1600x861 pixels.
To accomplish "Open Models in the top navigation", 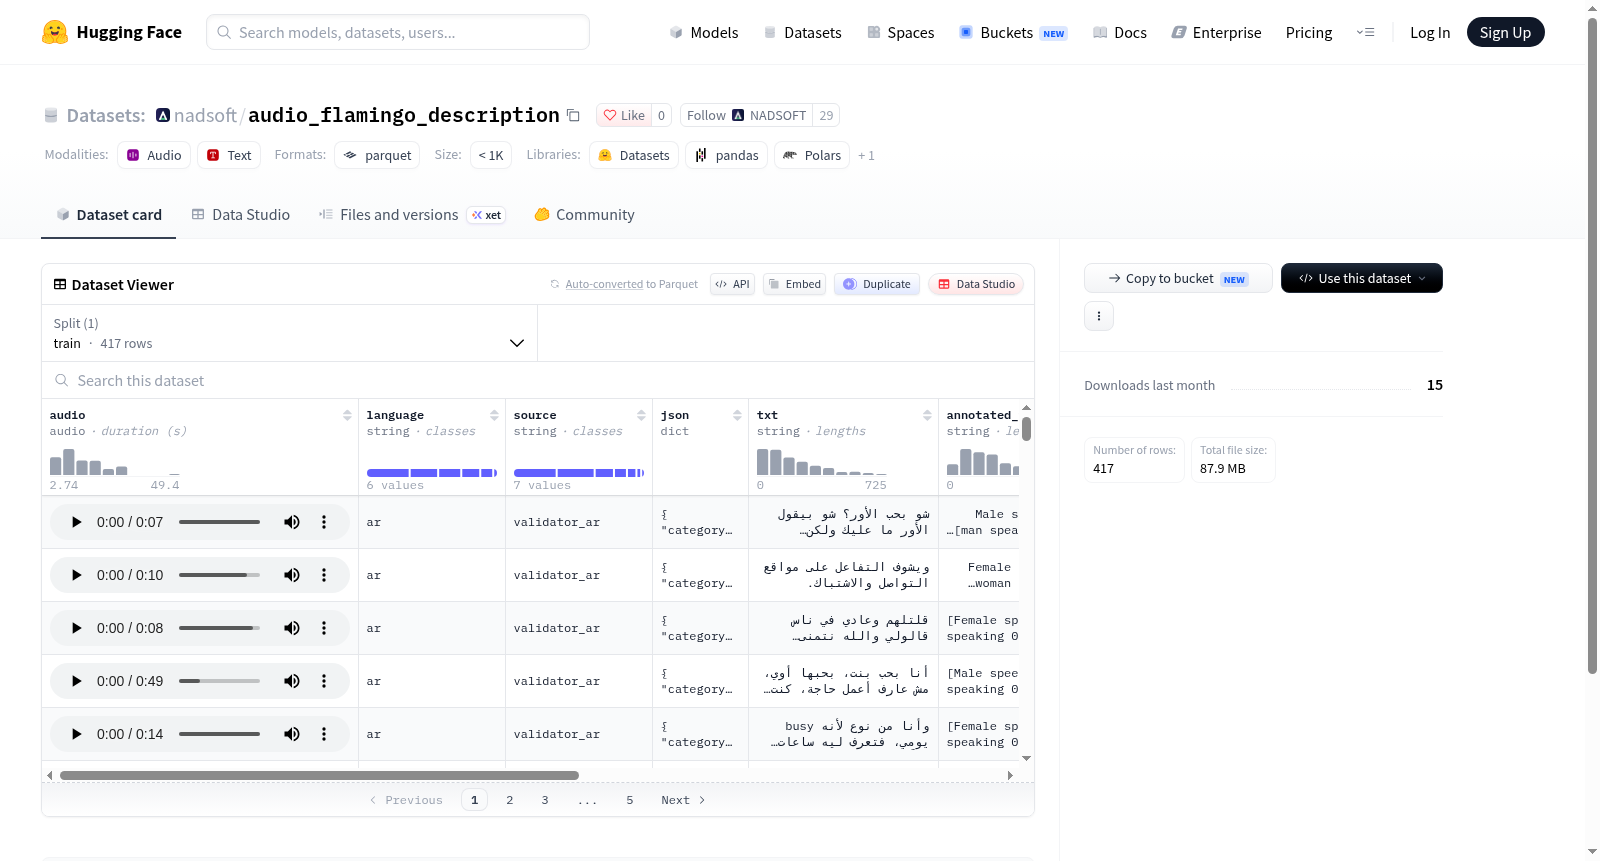I will pyautogui.click(x=703, y=32).
